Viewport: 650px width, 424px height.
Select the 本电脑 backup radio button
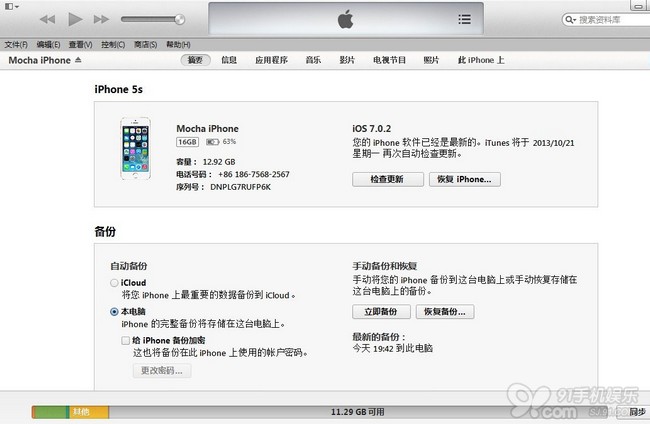tap(114, 312)
